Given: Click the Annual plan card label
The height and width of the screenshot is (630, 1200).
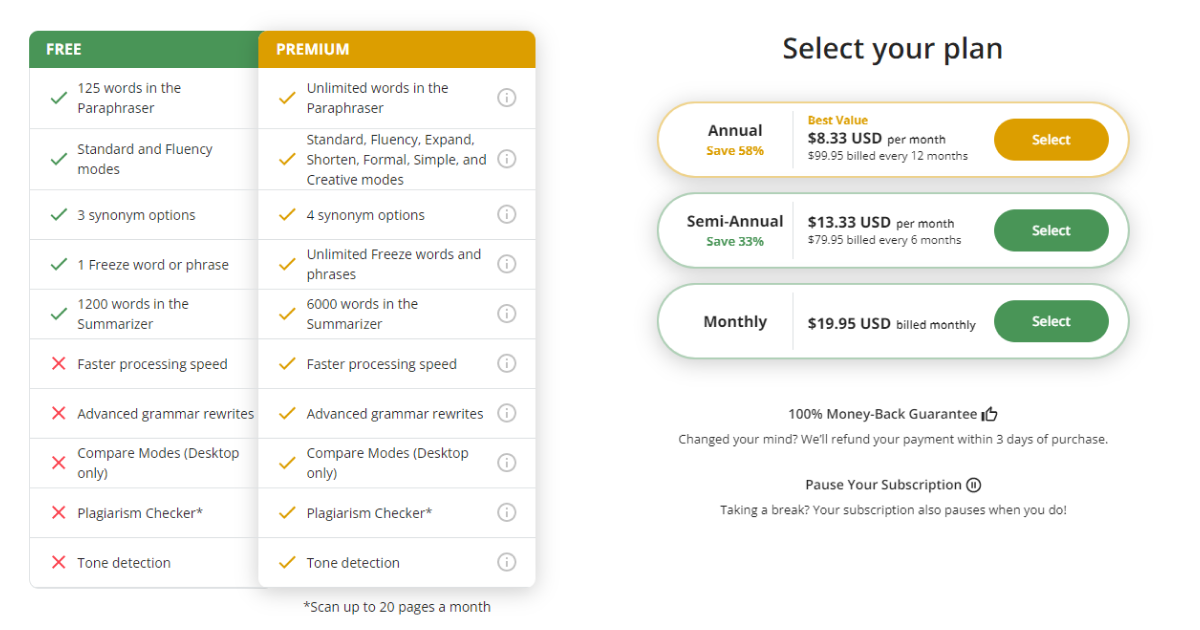Looking at the screenshot, I should (735, 131).
